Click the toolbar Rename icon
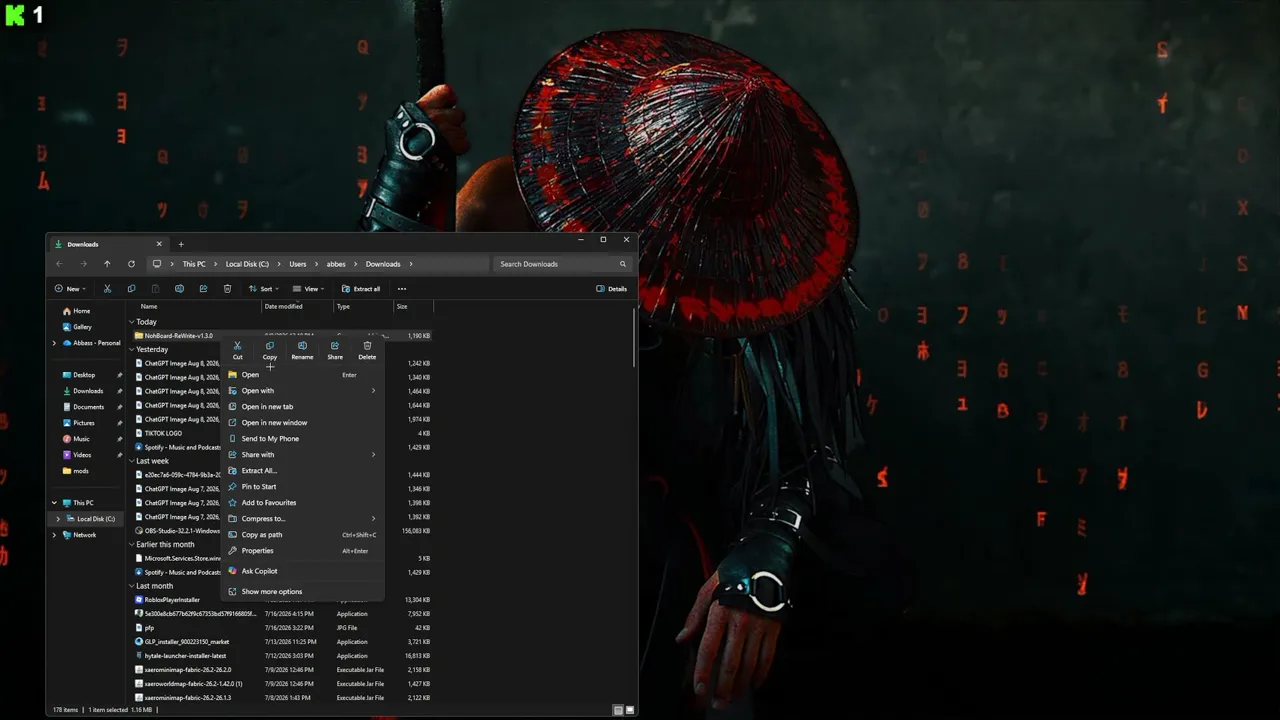The width and height of the screenshot is (1280, 720). pos(179,289)
